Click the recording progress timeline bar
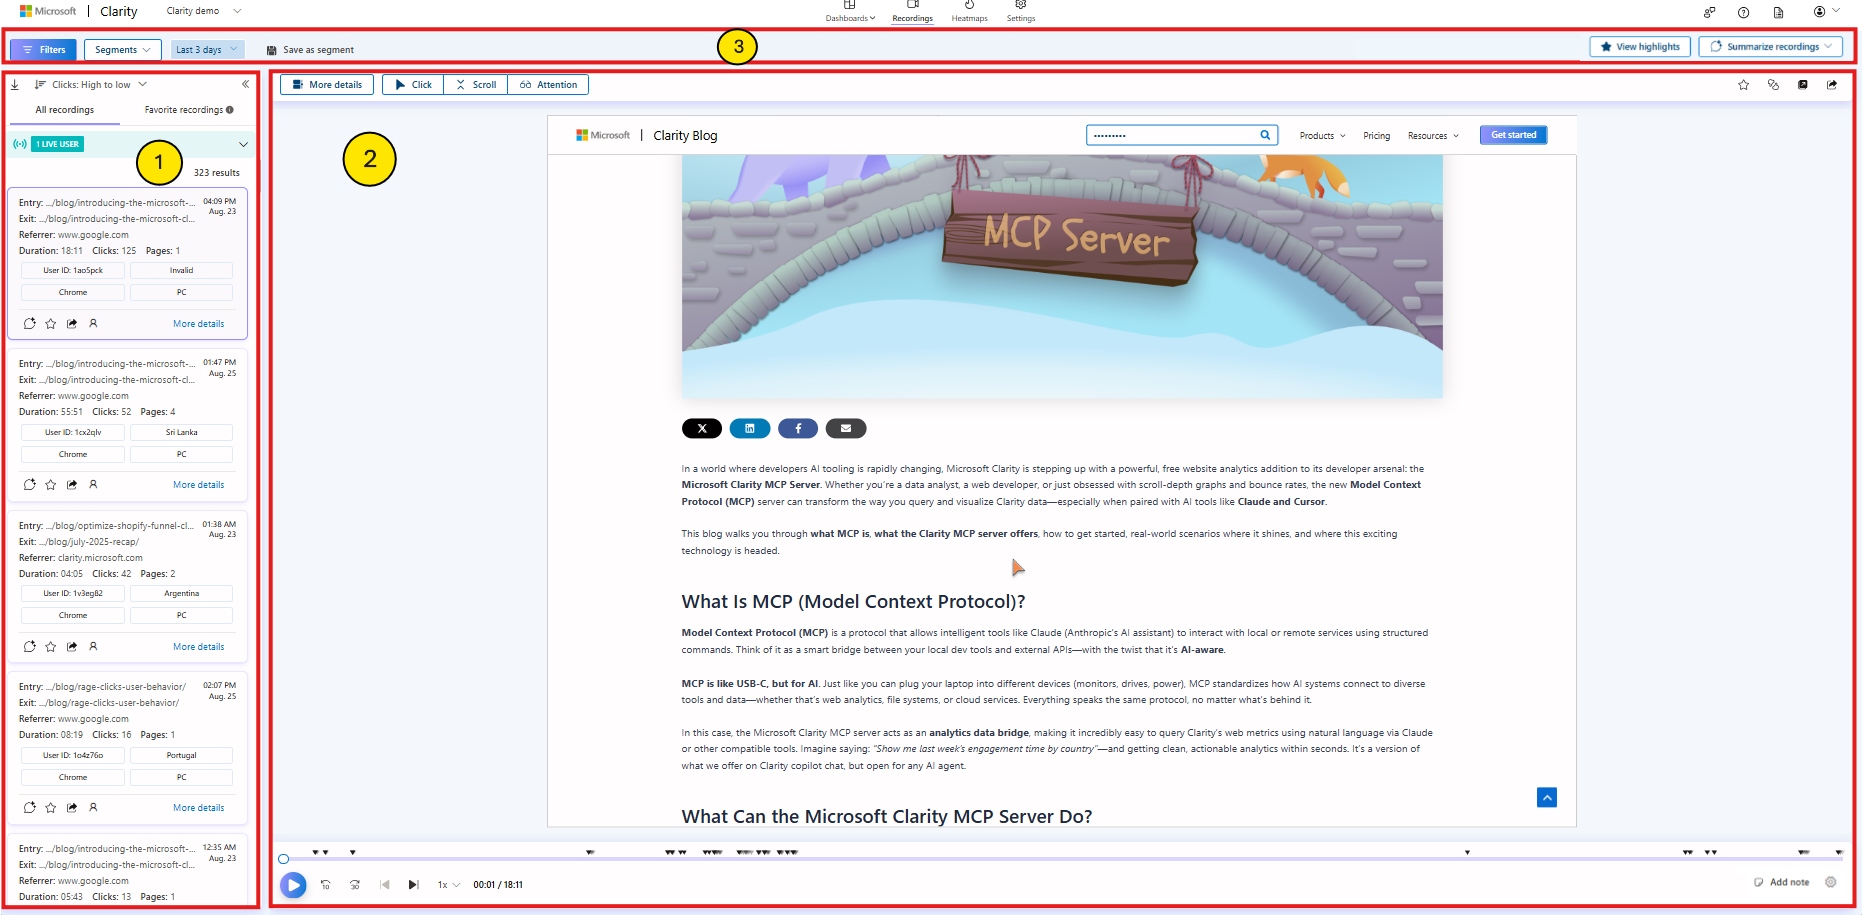The height and width of the screenshot is (915, 1862). click(1064, 859)
